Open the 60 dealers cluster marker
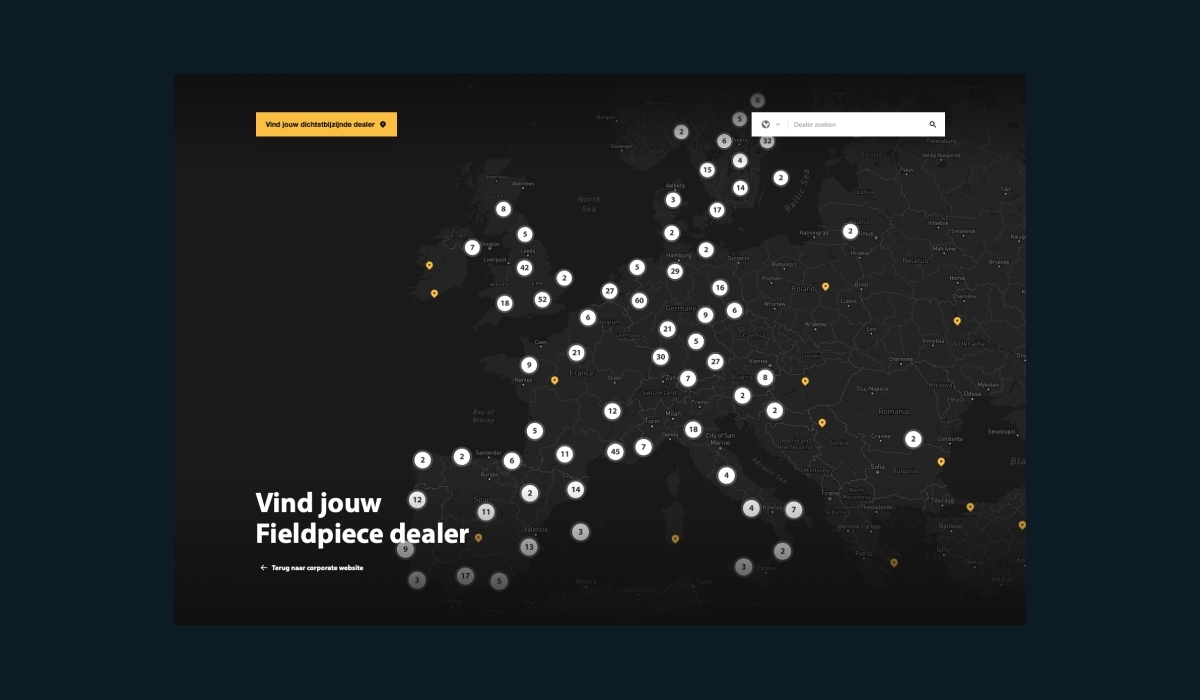1200x700 pixels. pyautogui.click(x=639, y=300)
